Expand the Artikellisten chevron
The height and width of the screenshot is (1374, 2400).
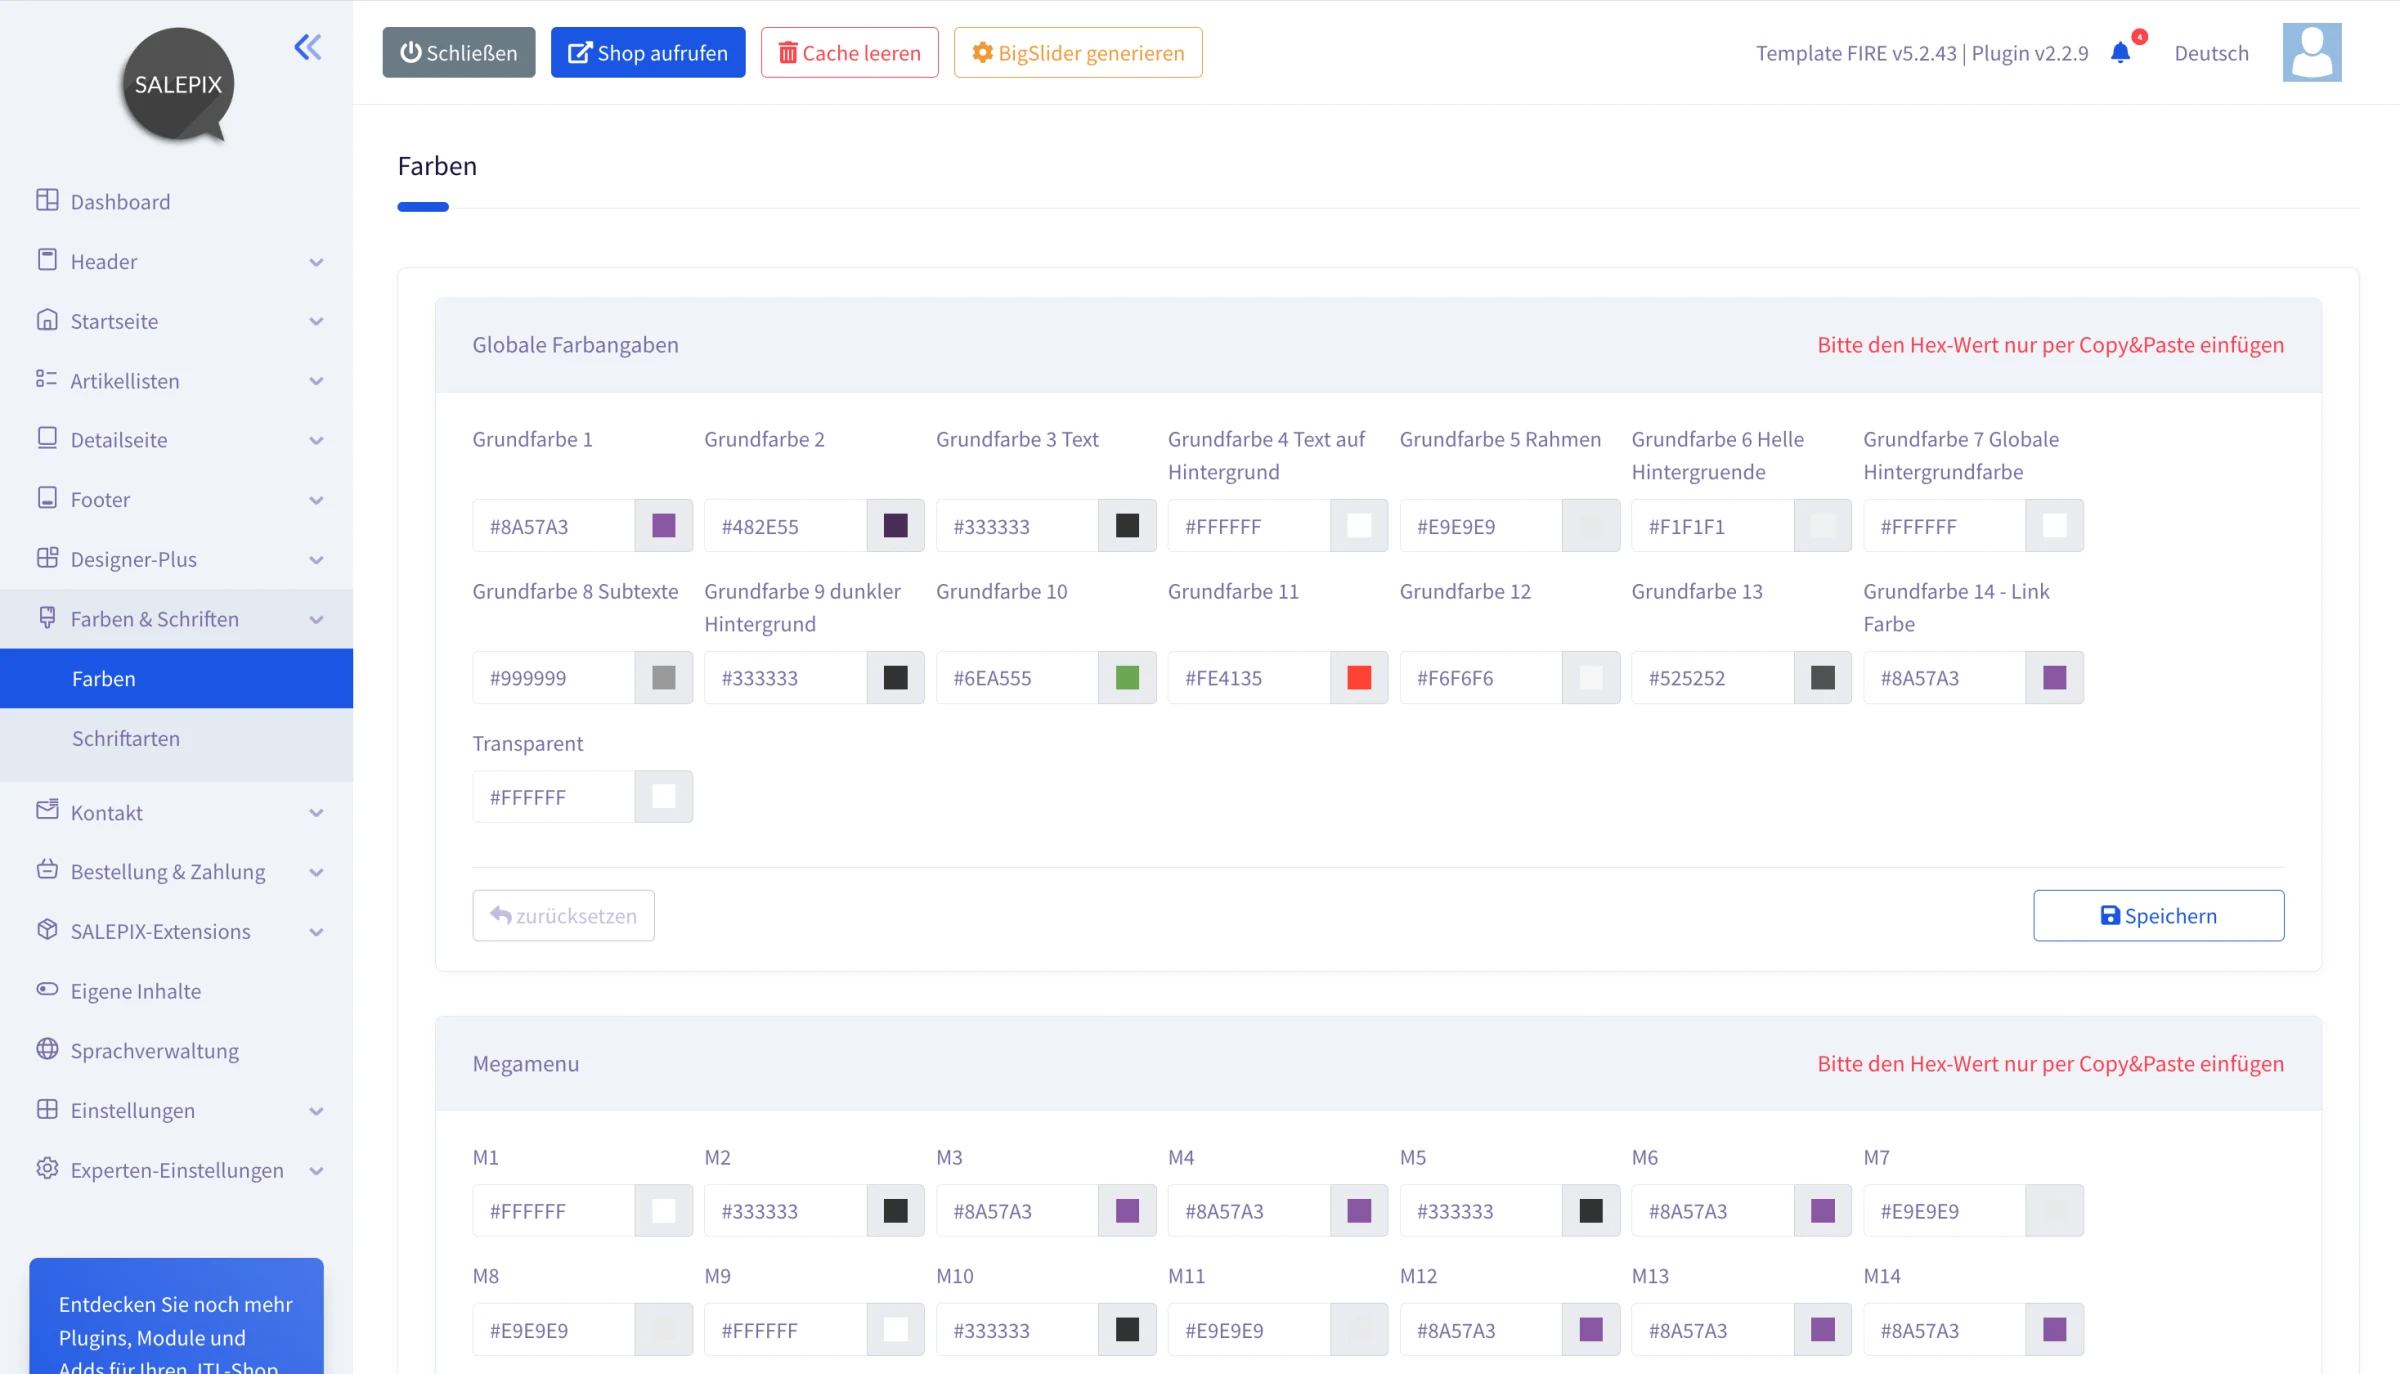(x=316, y=381)
